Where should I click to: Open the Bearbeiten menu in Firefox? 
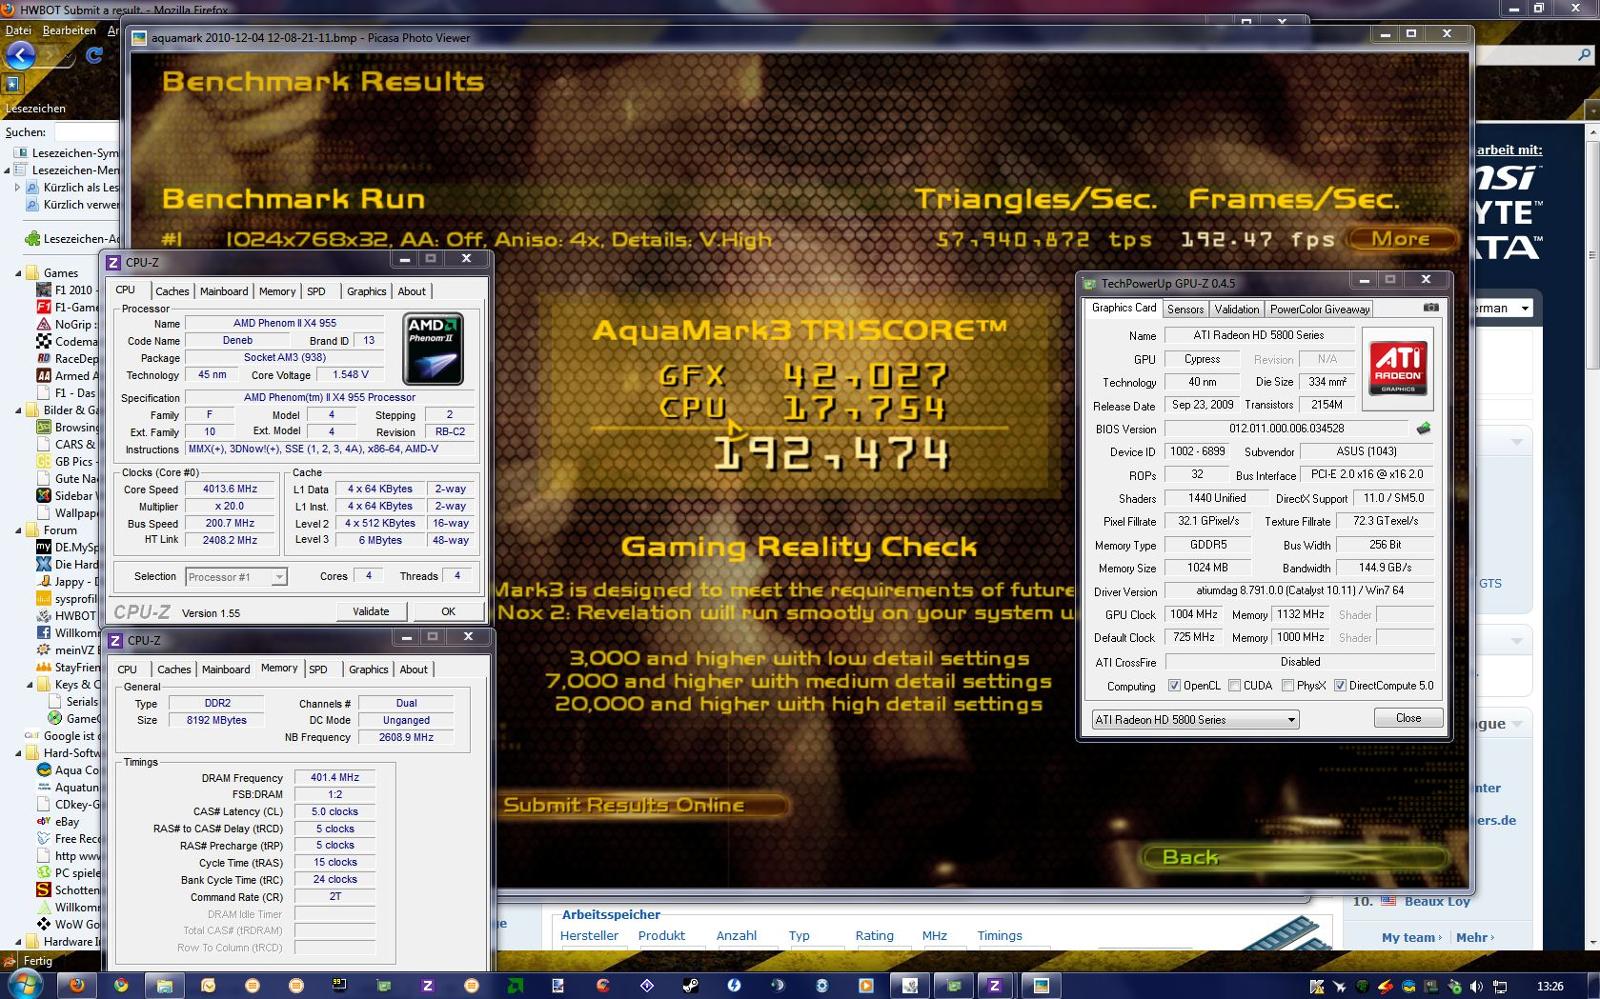point(69,30)
